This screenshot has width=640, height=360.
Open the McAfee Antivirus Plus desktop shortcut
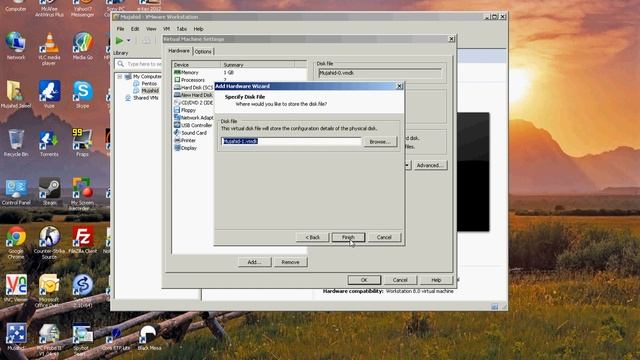49,8
